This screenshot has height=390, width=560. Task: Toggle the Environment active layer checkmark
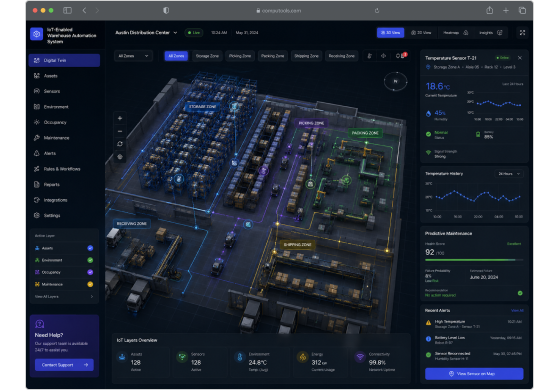click(x=90, y=260)
